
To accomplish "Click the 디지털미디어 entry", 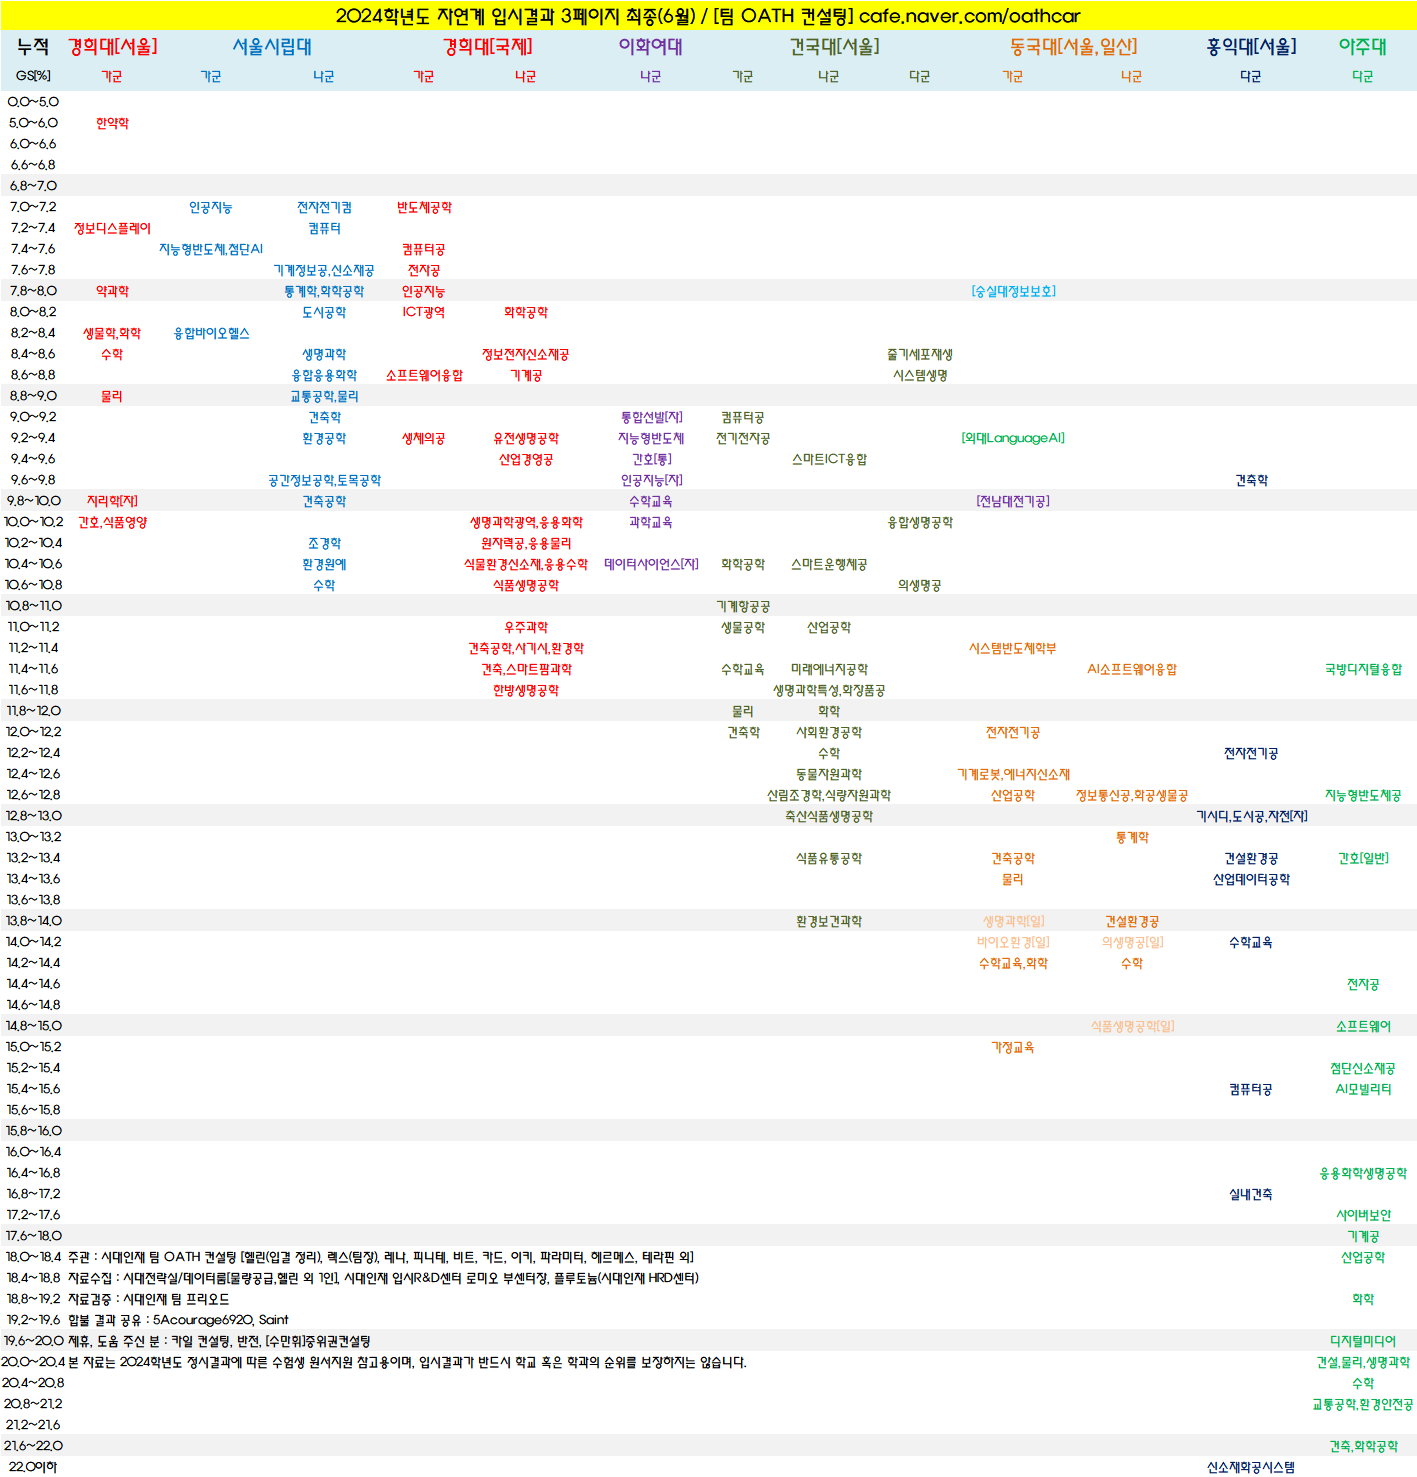I will click(1363, 1341).
